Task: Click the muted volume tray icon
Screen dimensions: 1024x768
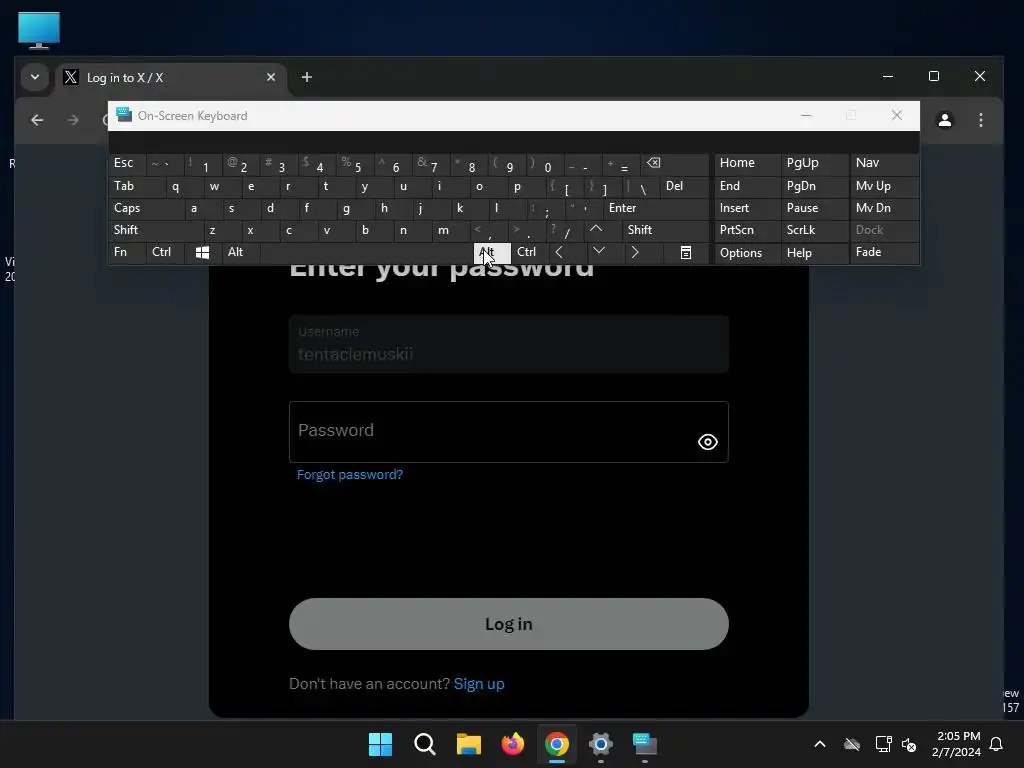Action: click(x=909, y=744)
